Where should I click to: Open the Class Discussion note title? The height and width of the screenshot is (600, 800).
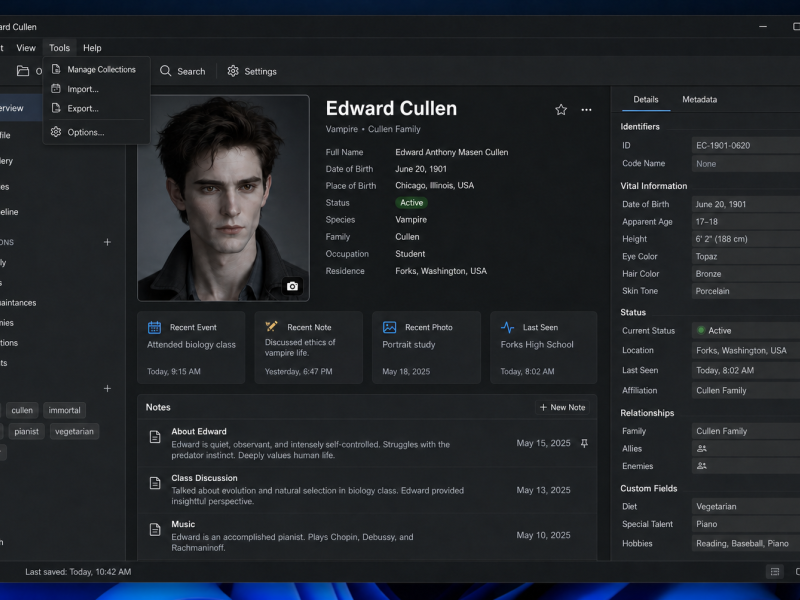204,478
